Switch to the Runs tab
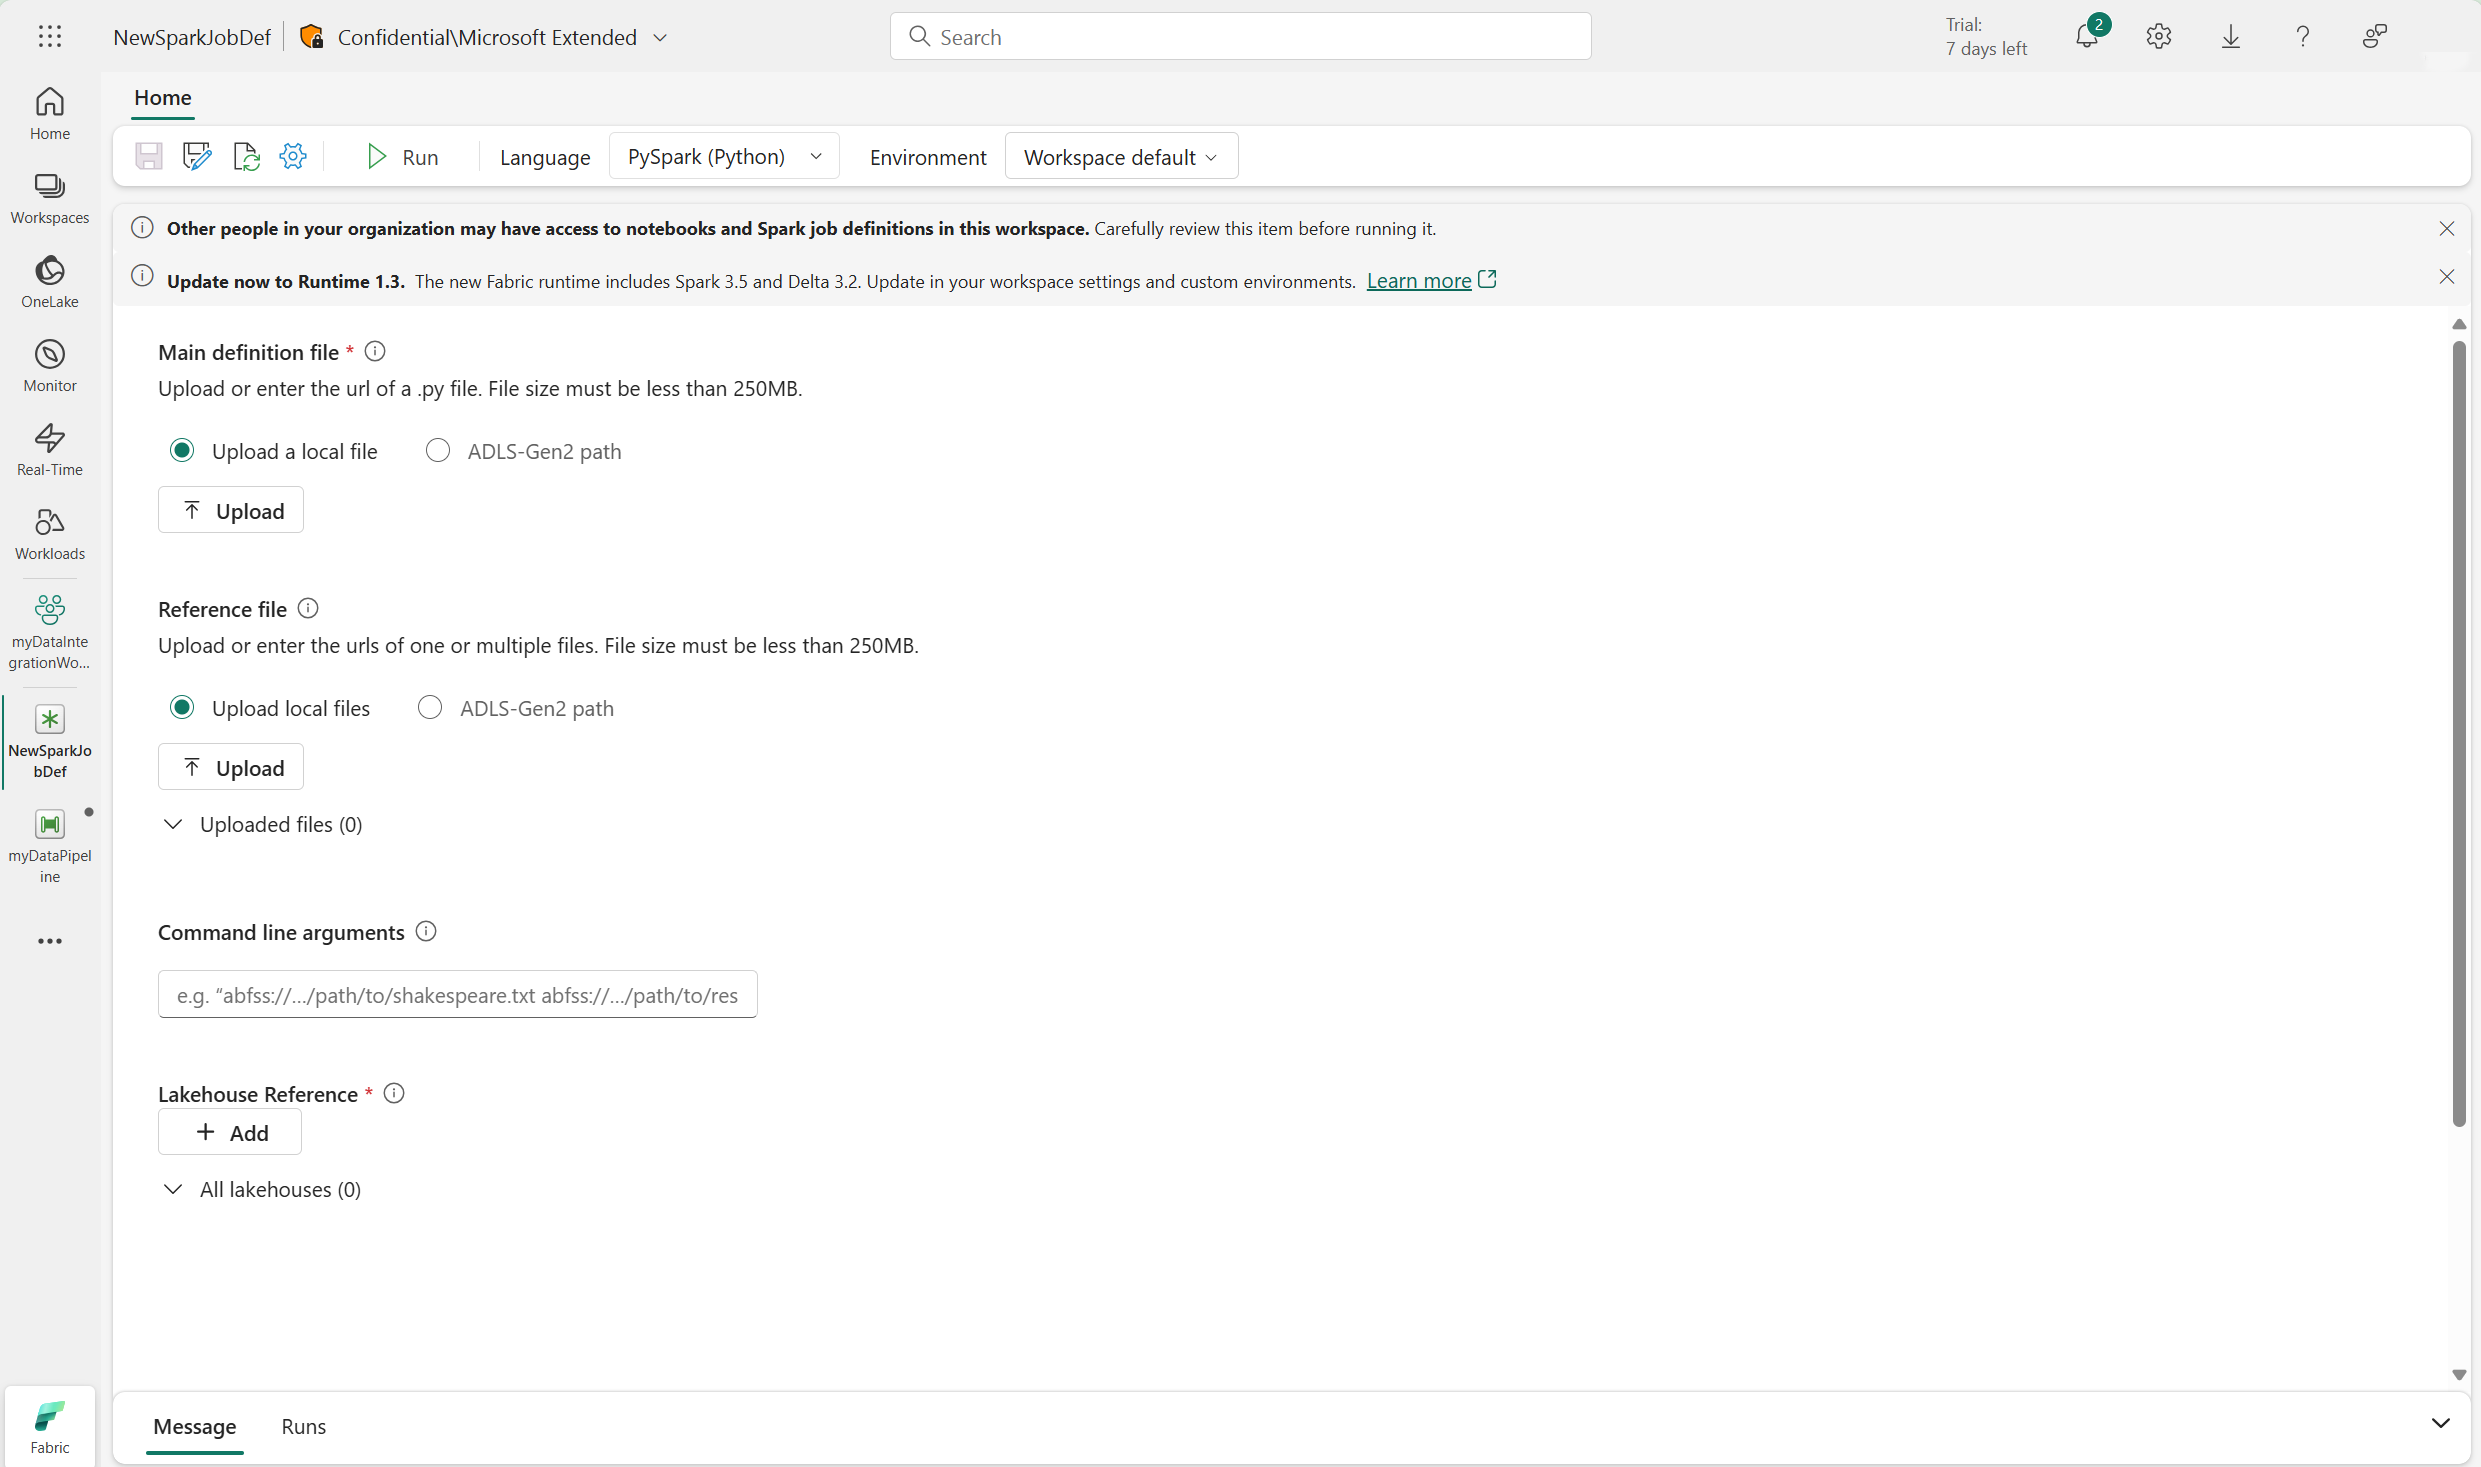 tap(303, 1426)
